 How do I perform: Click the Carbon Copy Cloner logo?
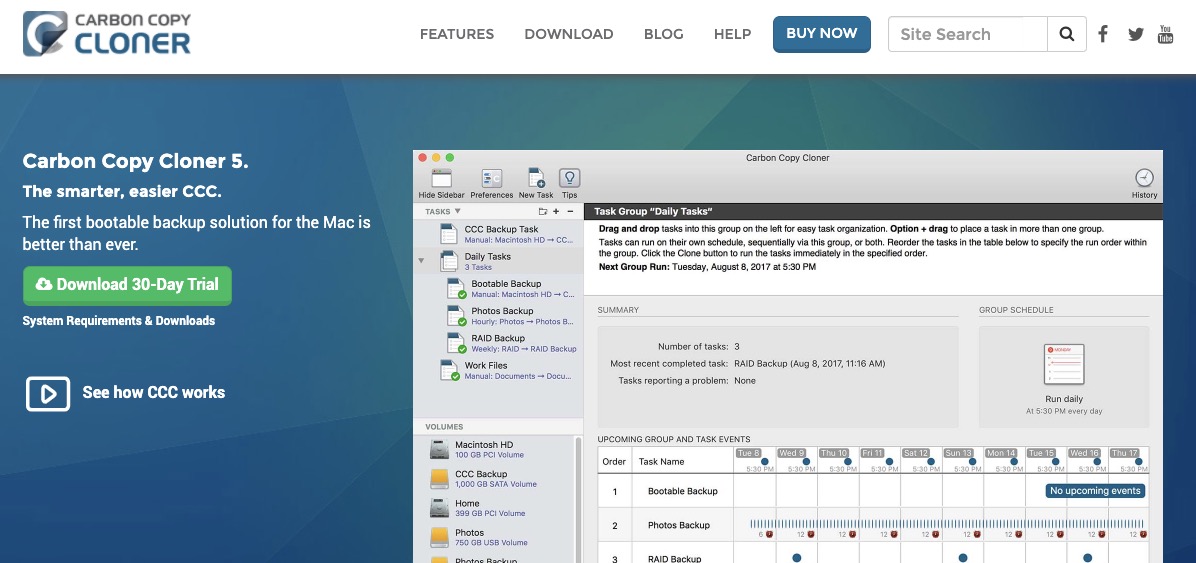pyautogui.click(x=107, y=33)
